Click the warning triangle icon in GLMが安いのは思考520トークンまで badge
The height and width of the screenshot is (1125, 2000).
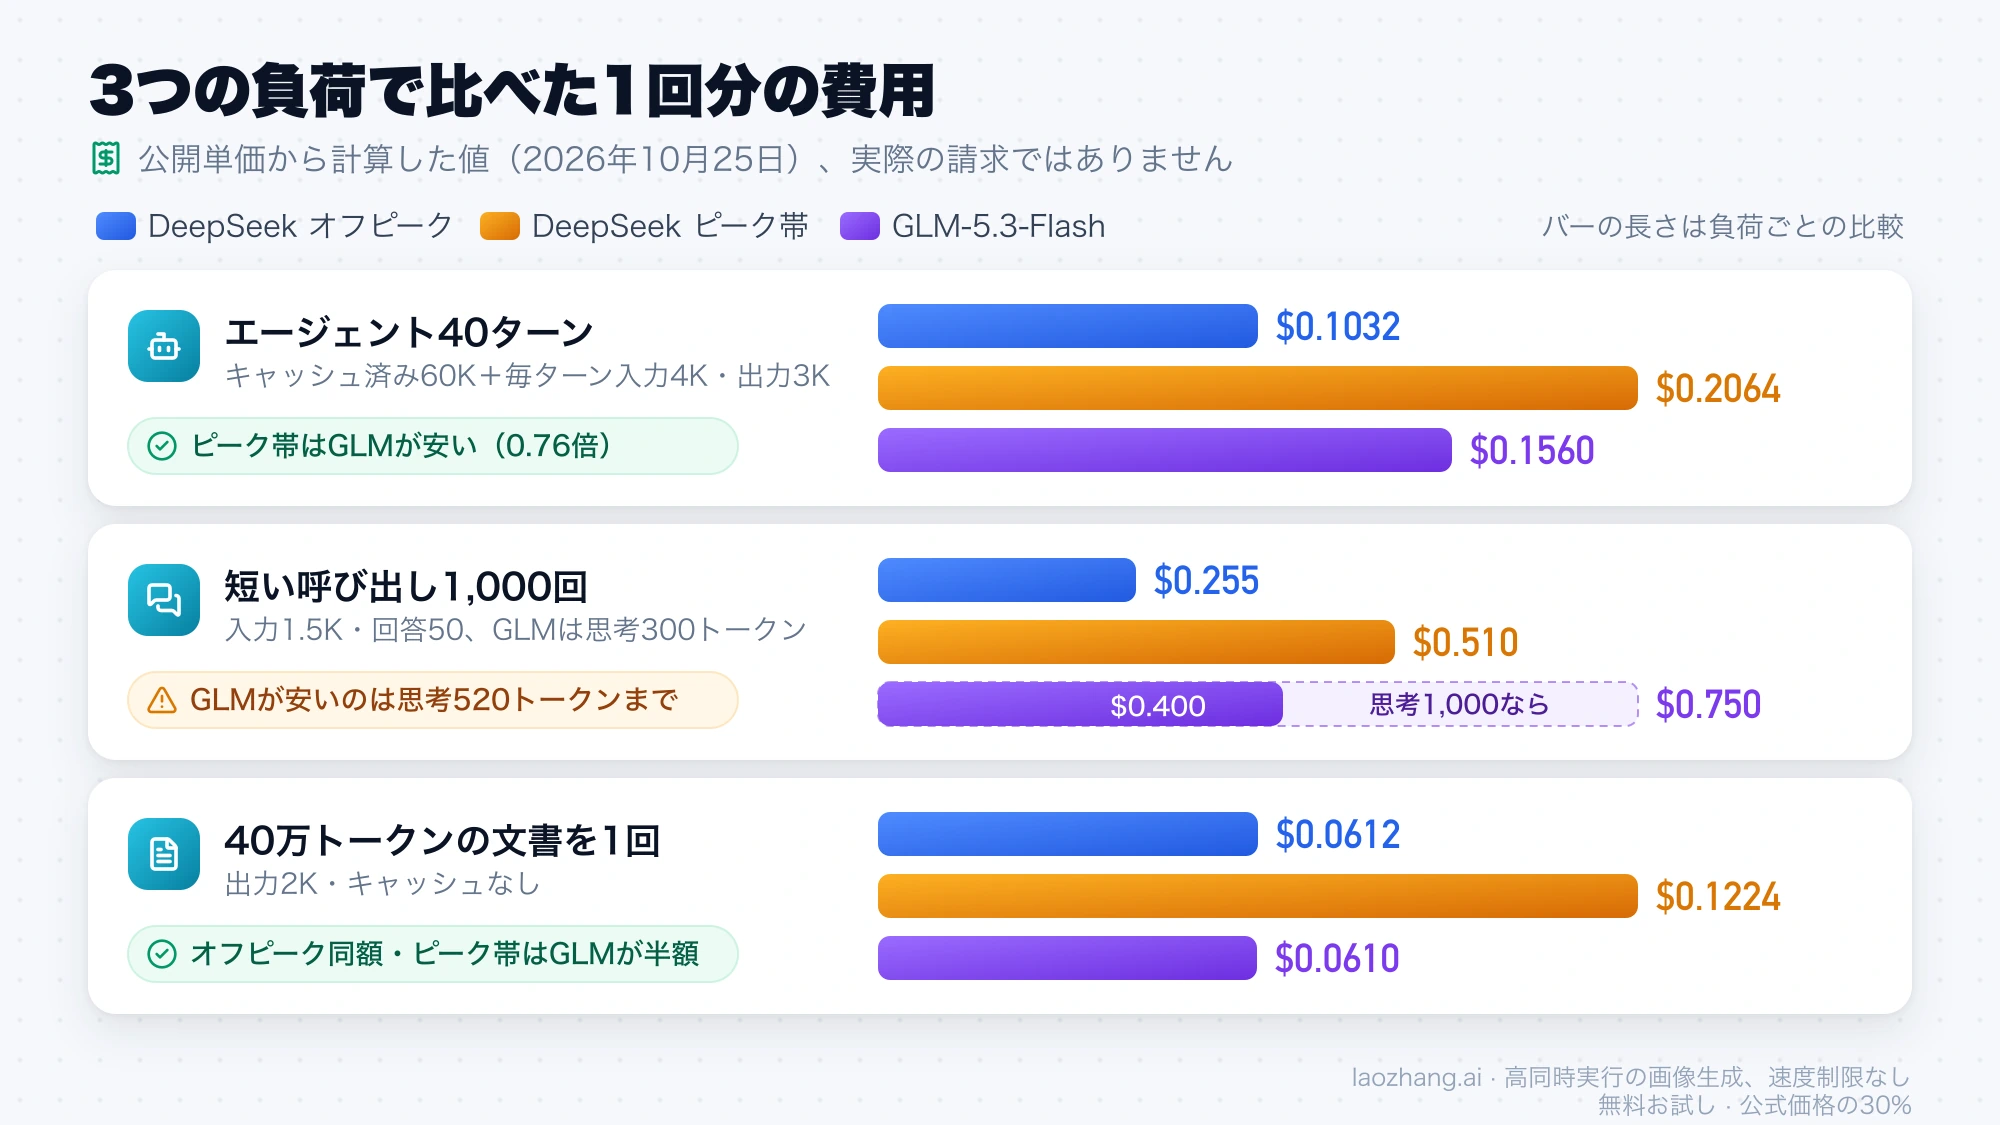pos(162,700)
